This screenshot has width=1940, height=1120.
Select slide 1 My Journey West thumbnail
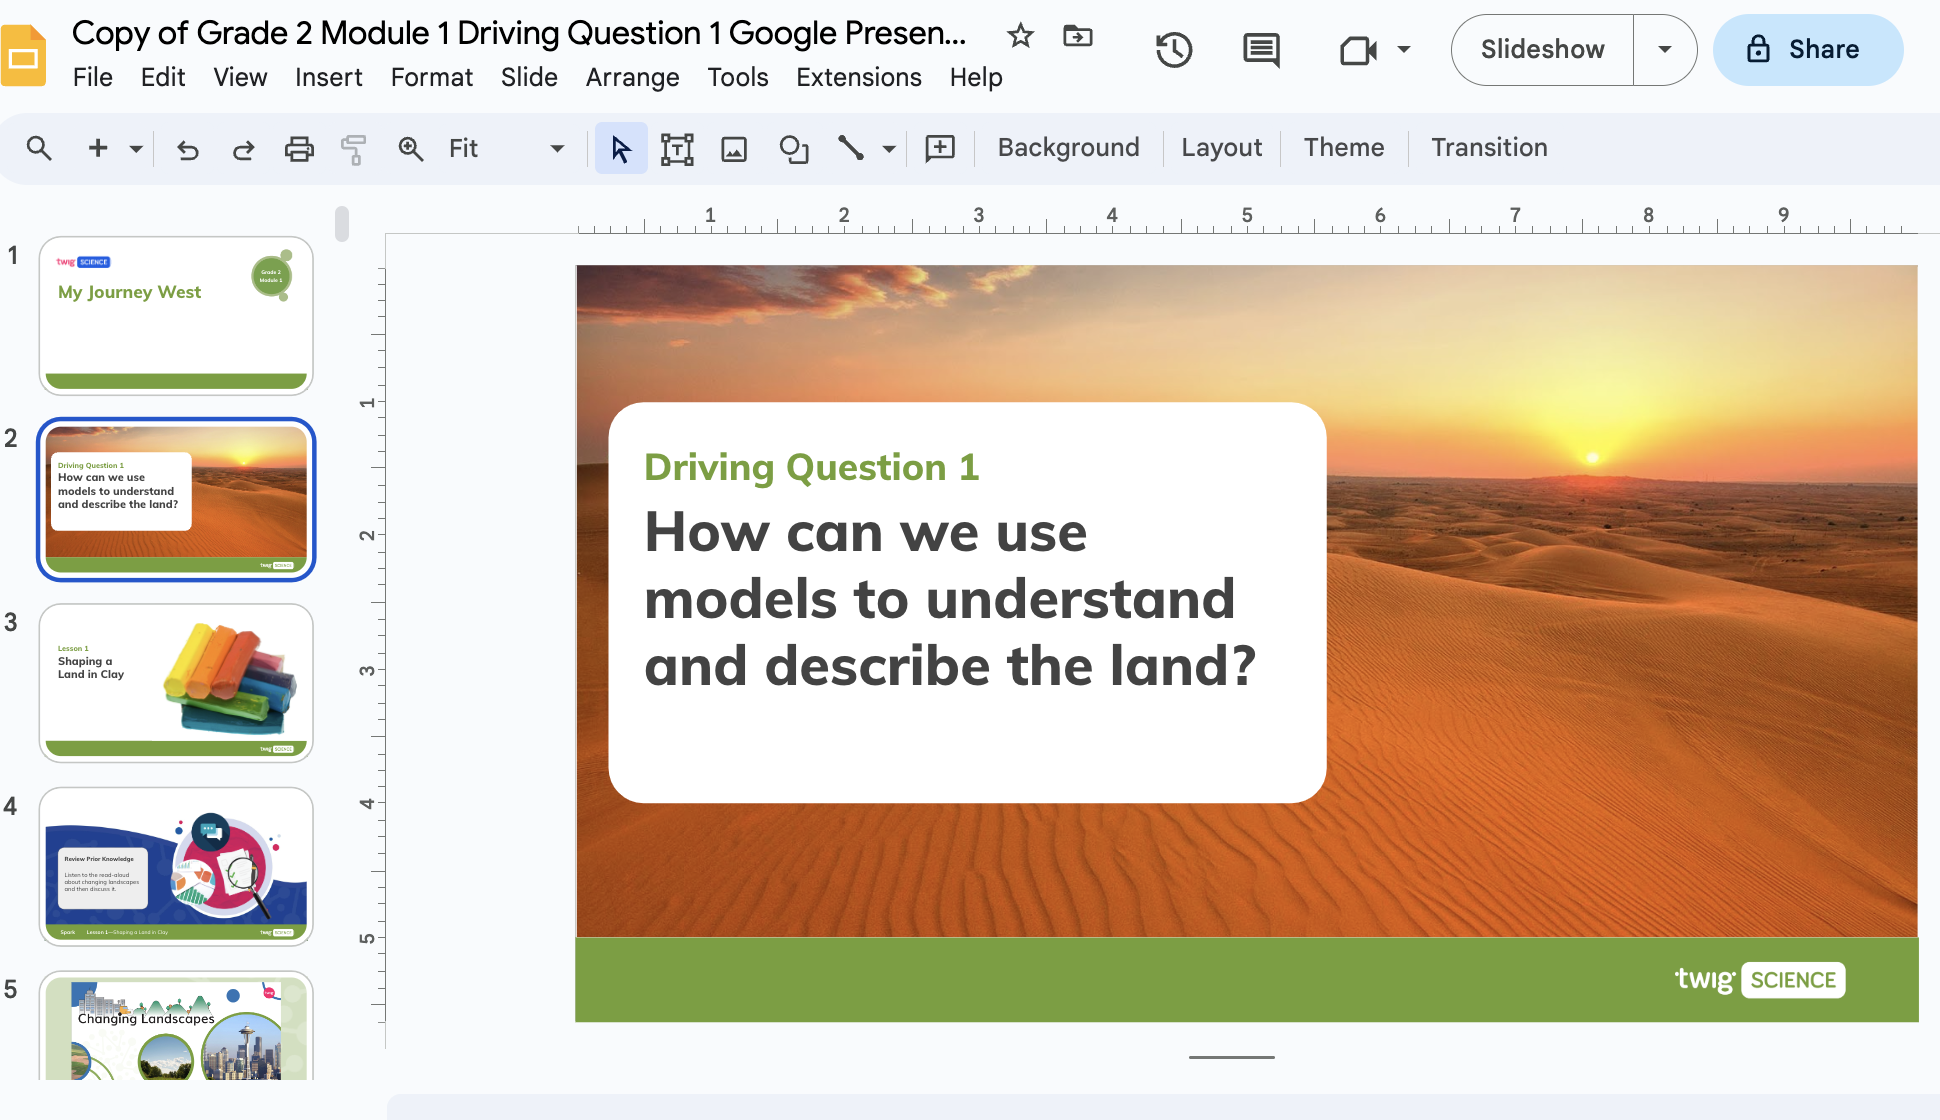(176, 315)
